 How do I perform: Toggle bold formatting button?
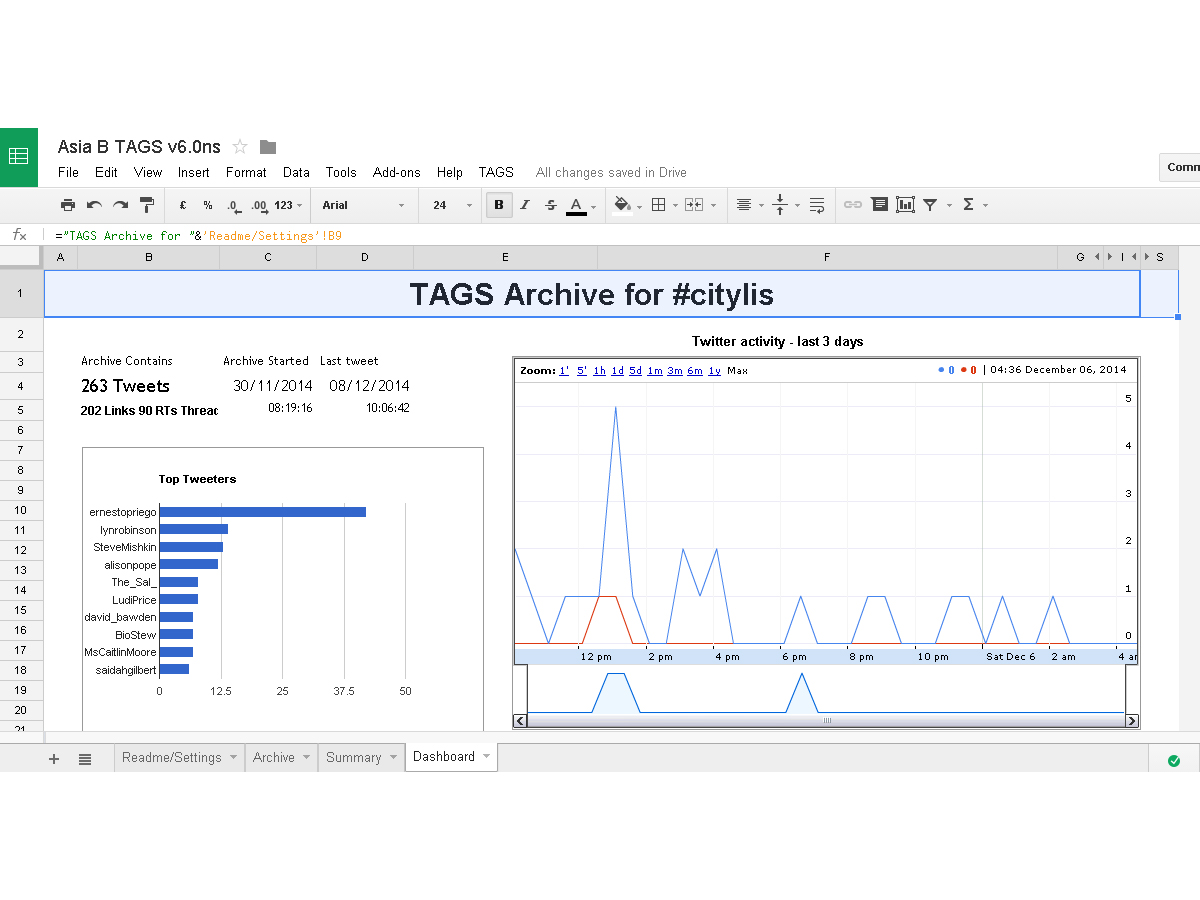[x=499, y=205]
